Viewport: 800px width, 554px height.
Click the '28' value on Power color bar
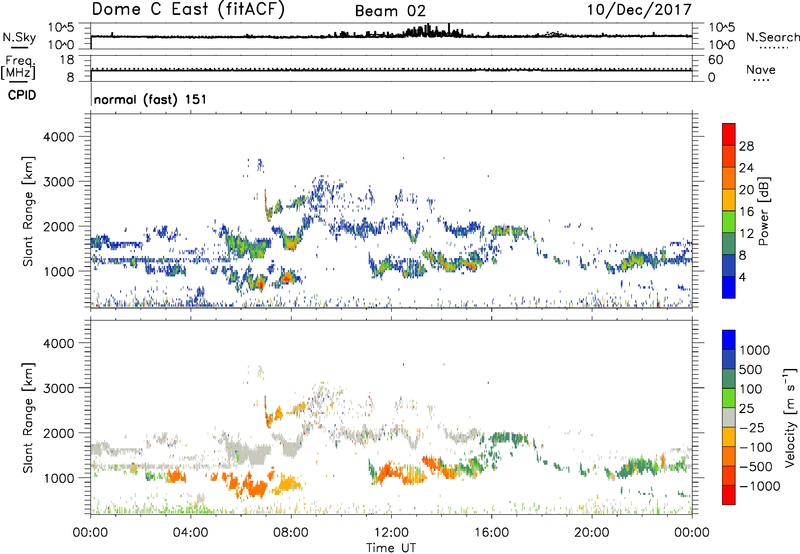point(746,146)
